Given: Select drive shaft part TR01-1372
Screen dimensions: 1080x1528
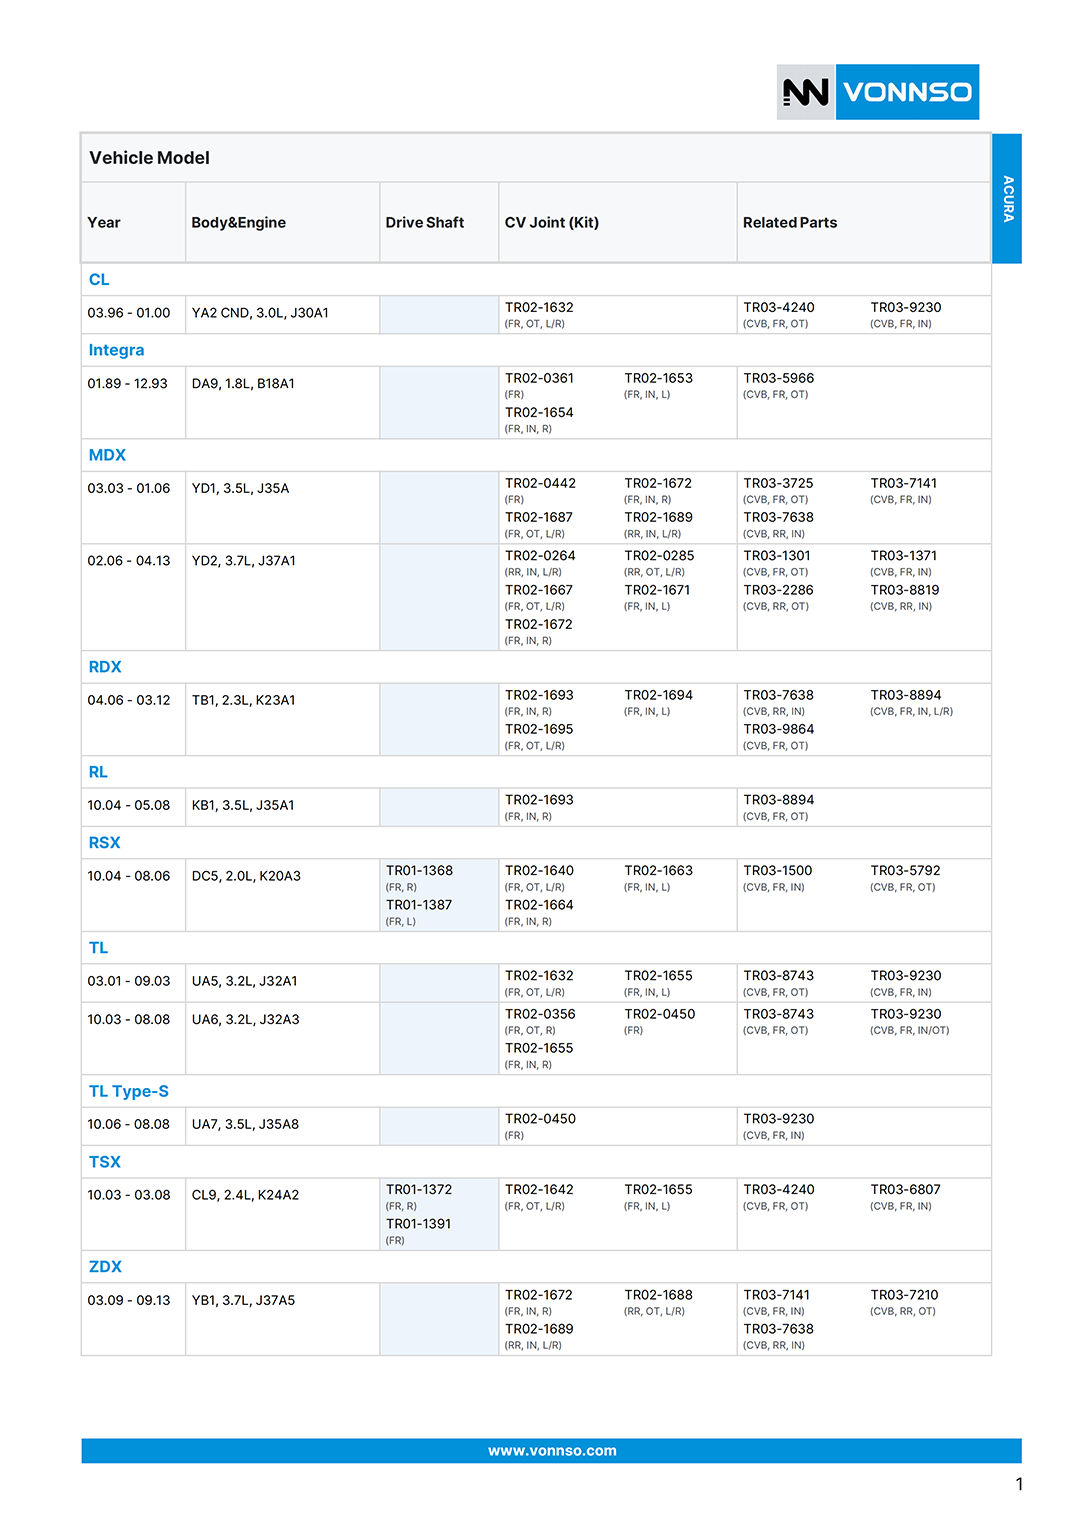Looking at the screenshot, I should [x=419, y=1190].
